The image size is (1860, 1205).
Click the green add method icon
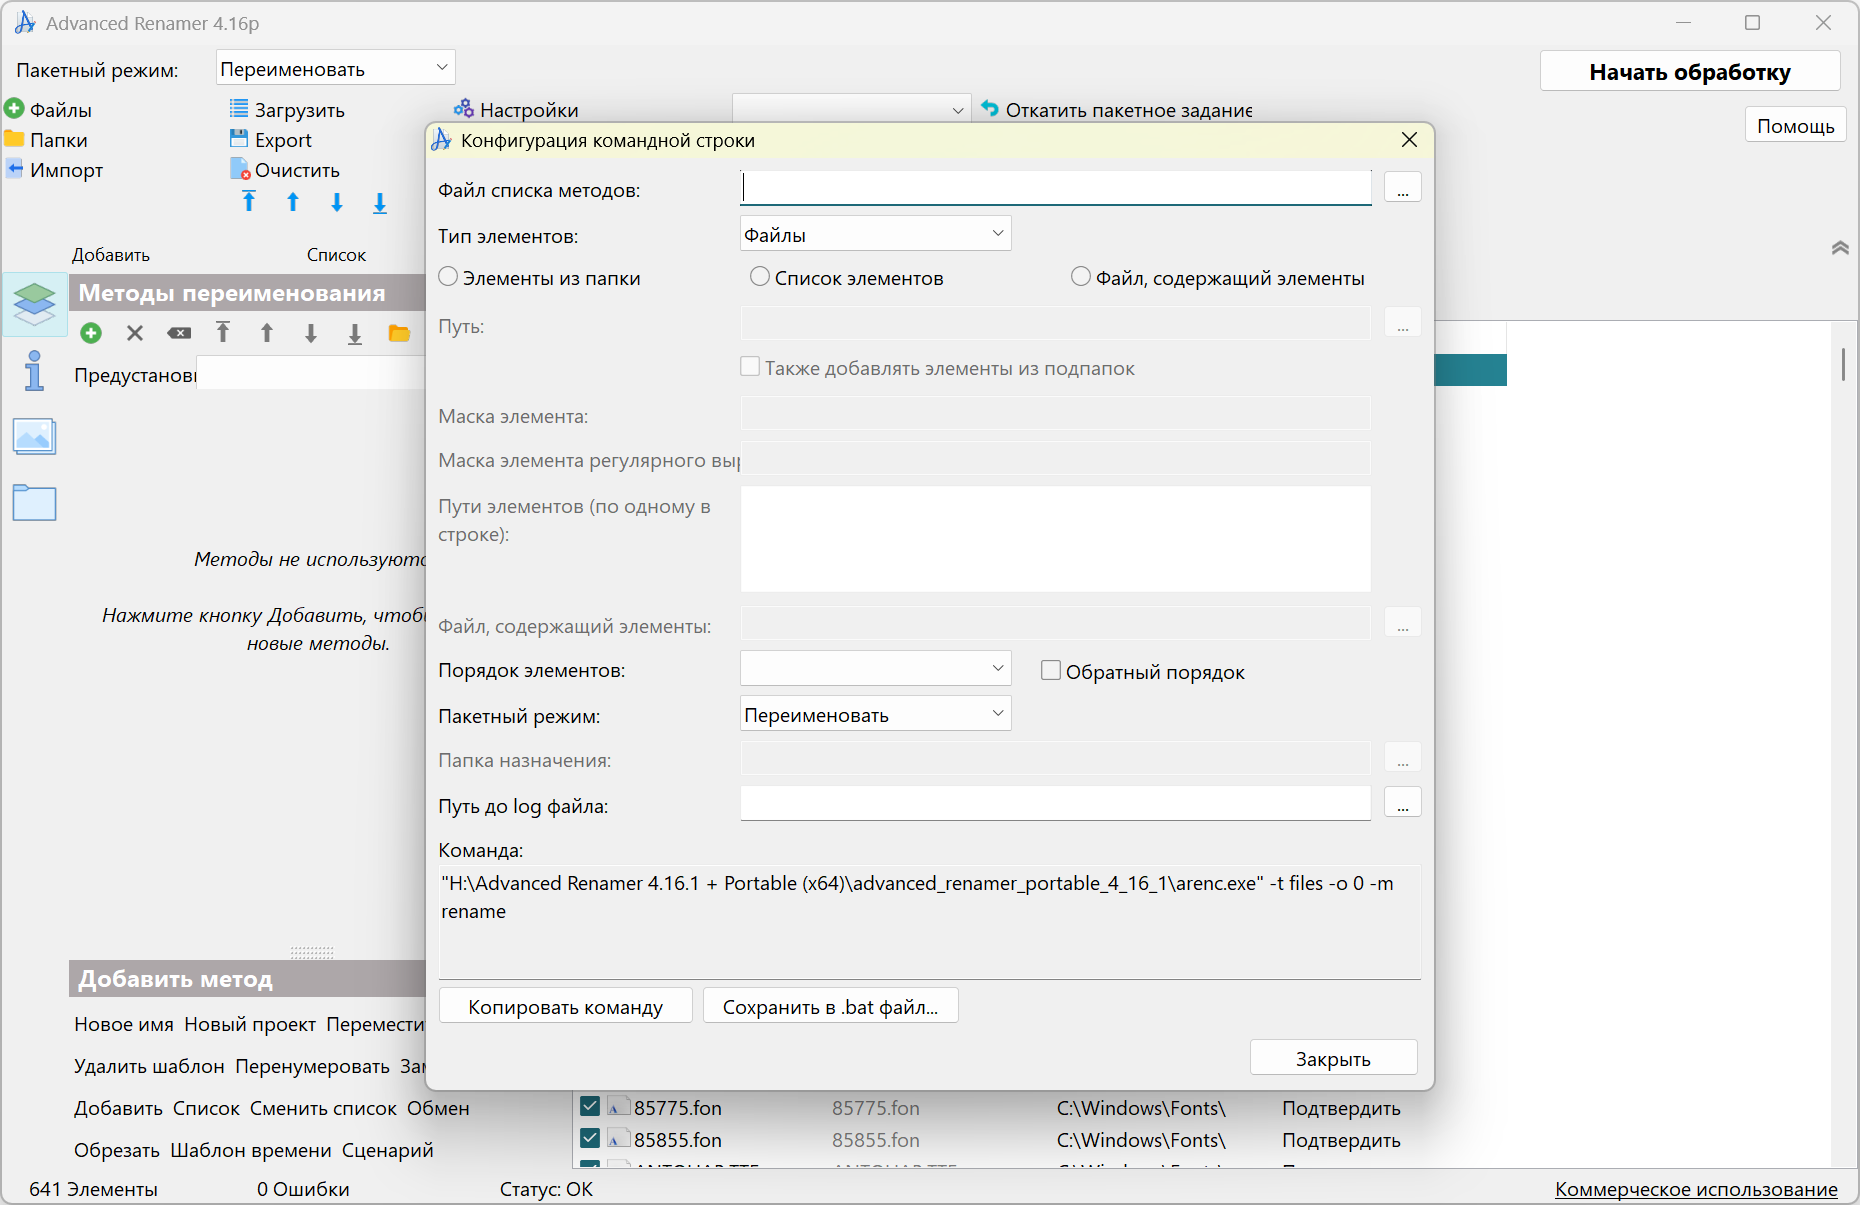pyautogui.click(x=91, y=333)
